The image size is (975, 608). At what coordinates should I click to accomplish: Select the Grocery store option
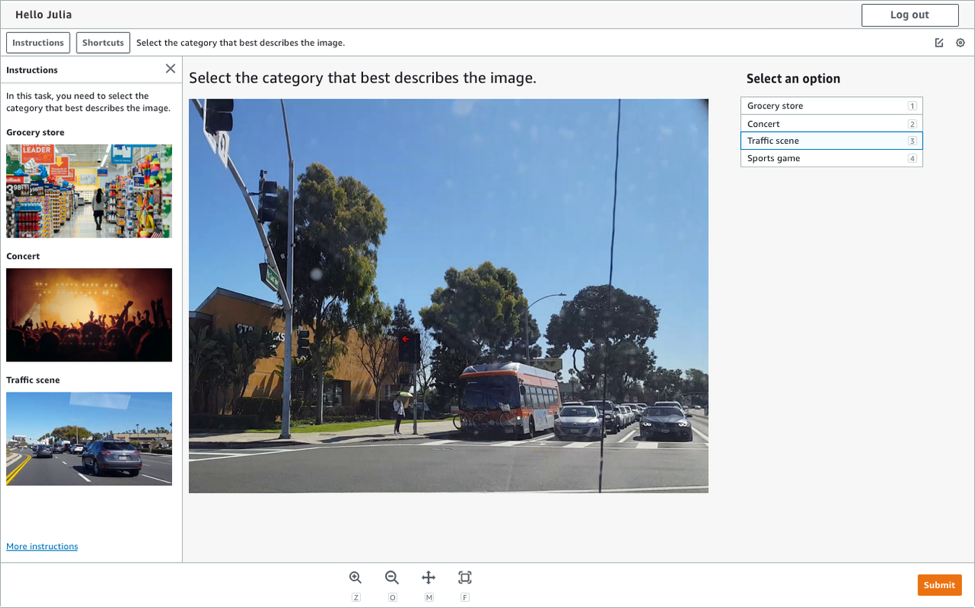coord(831,106)
